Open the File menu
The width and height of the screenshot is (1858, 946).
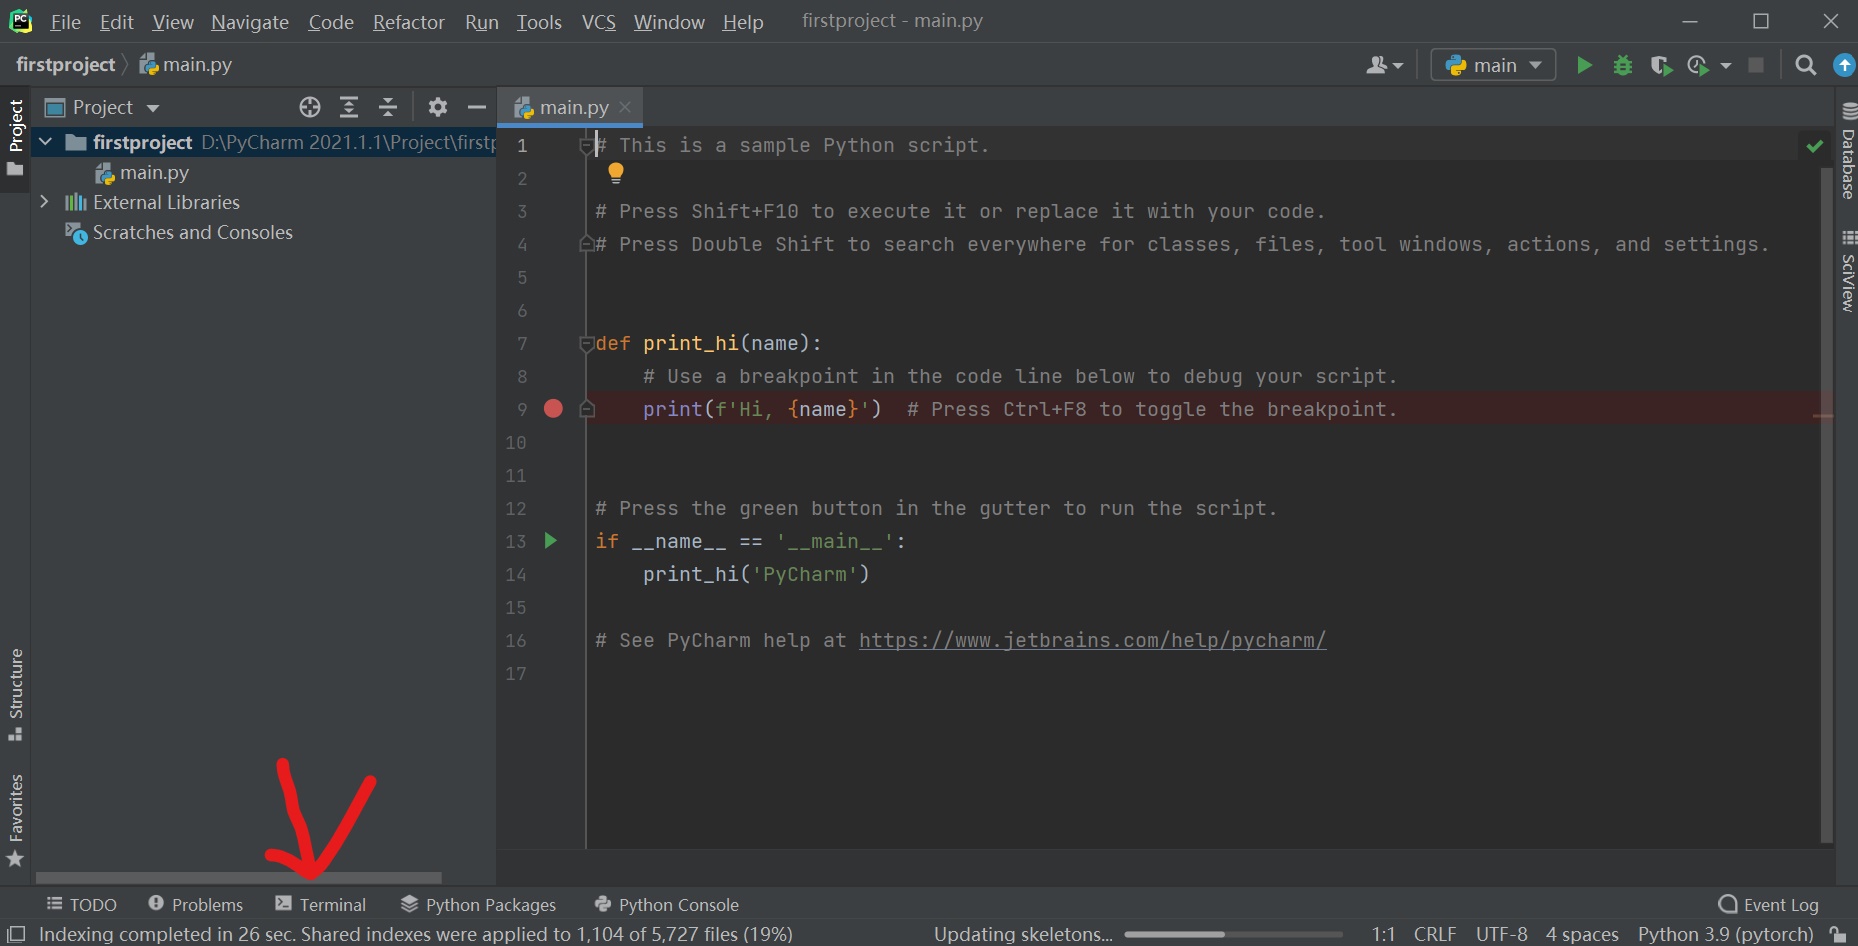click(x=65, y=22)
